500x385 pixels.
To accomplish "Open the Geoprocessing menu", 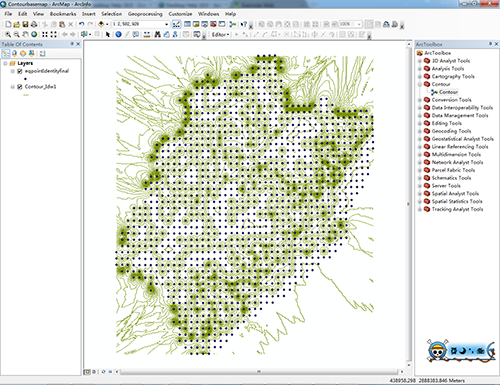I will 145,14.
